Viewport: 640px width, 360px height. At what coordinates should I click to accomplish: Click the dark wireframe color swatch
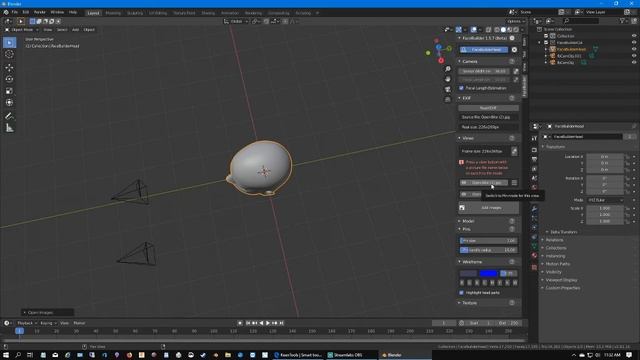pyautogui.click(x=469, y=273)
